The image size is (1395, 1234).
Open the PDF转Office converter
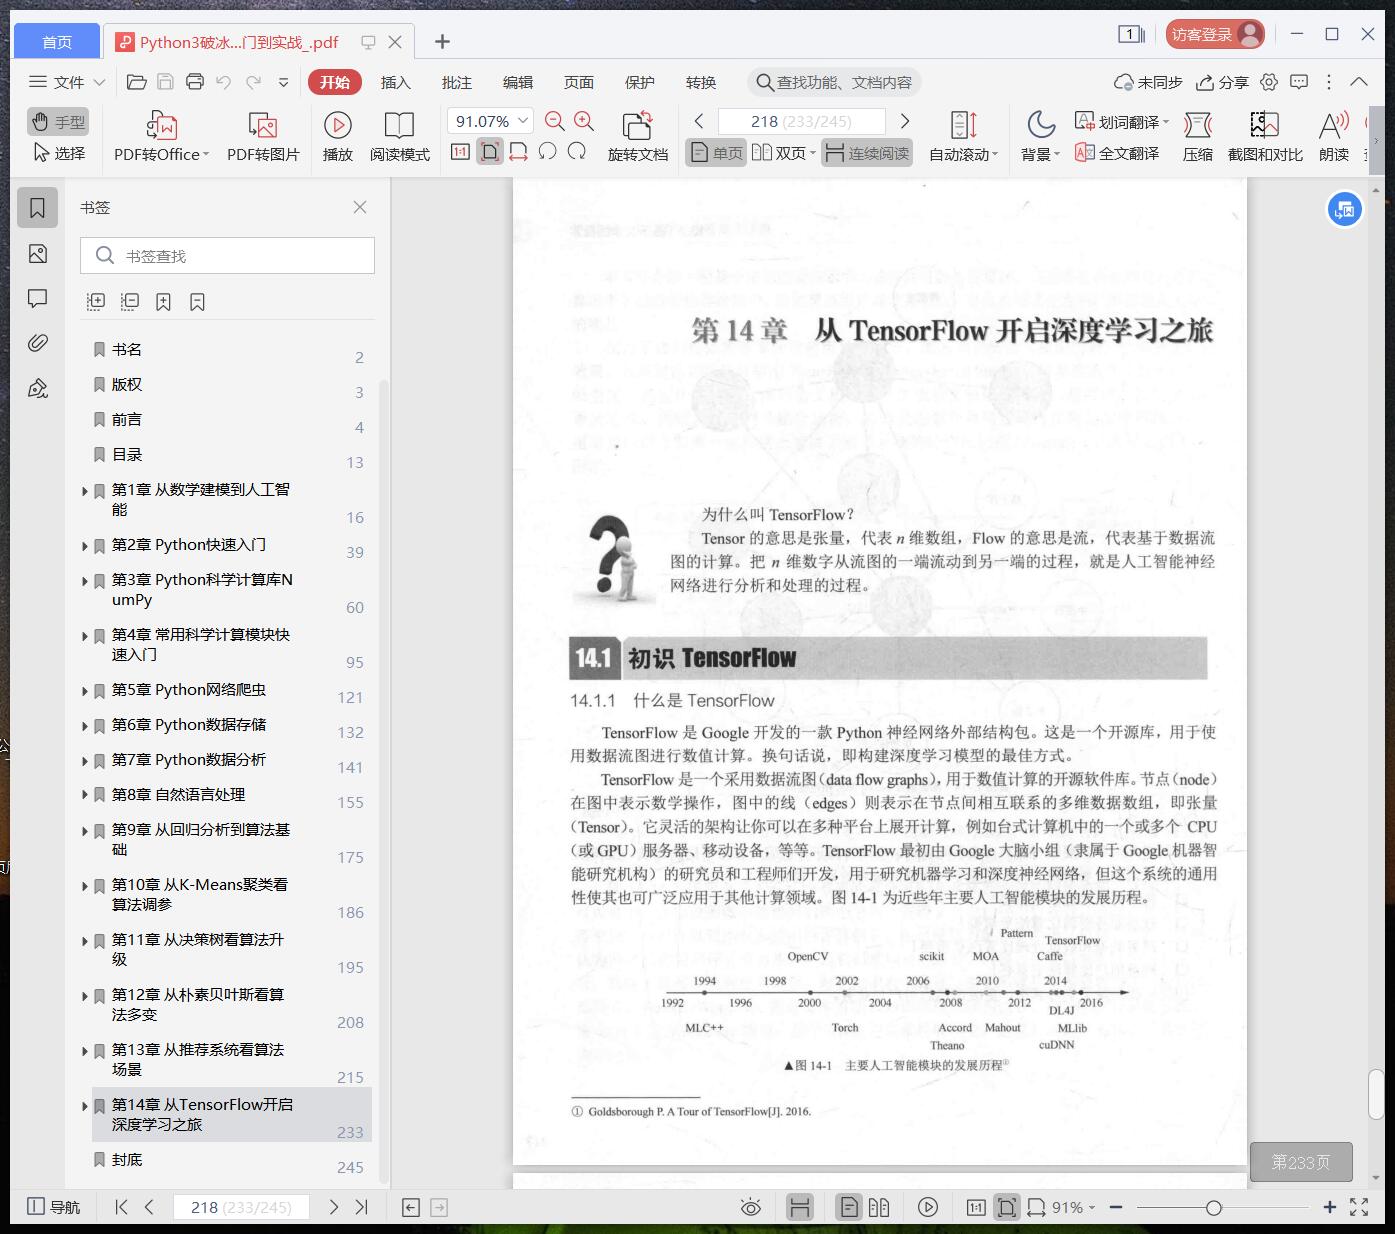(x=161, y=137)
